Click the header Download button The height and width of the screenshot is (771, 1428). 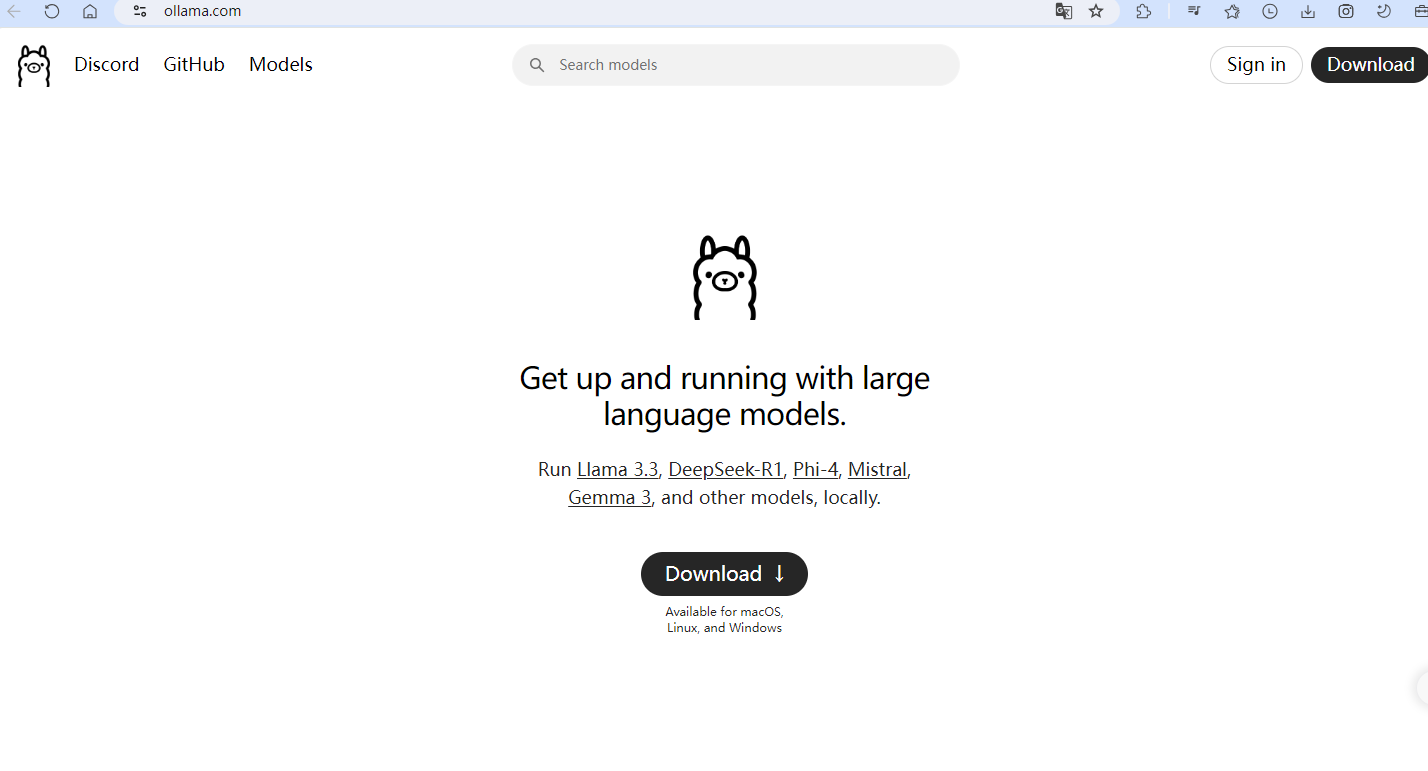pyautogui.click(x=1370, y=65)
